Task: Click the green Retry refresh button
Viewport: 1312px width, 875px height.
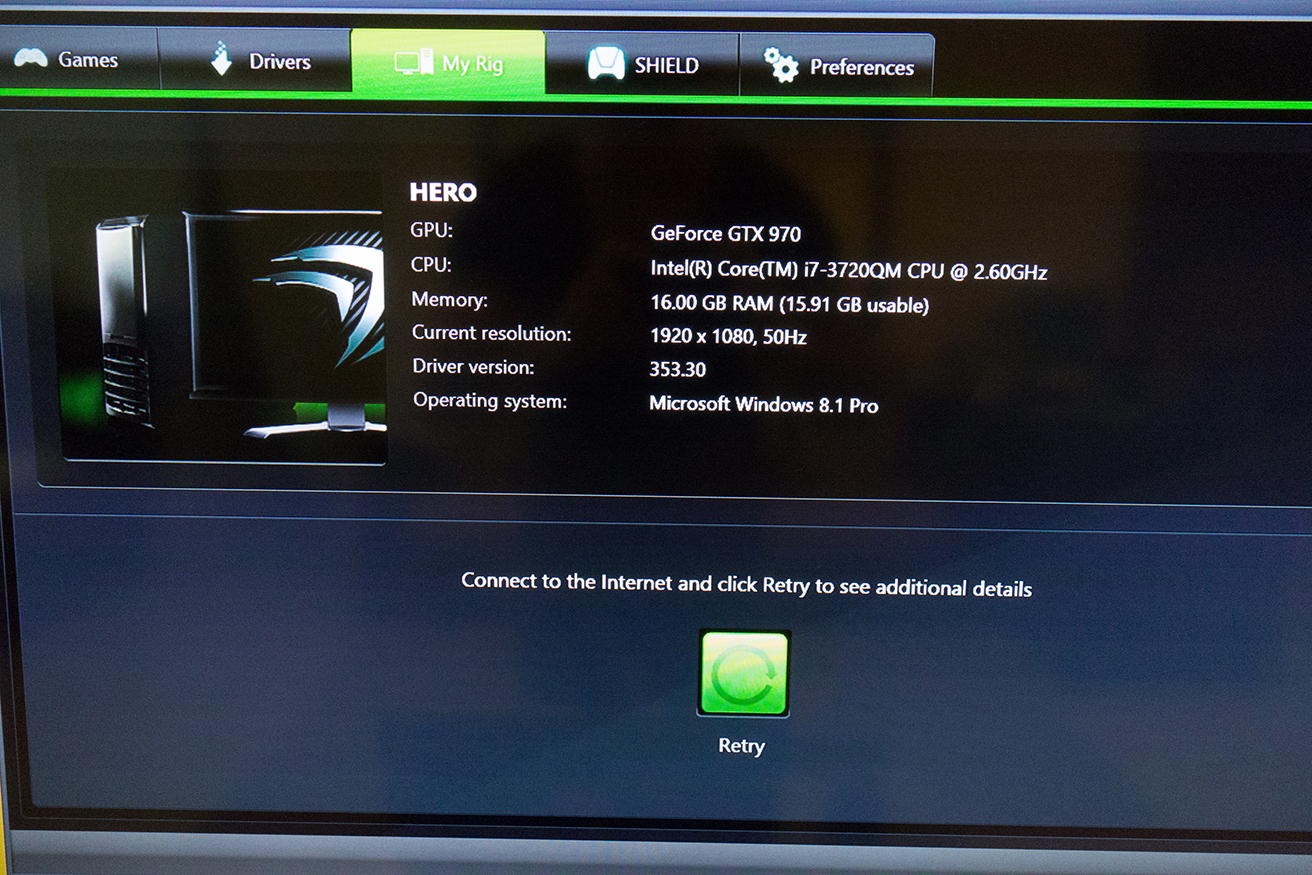Action: pyautogui.click(x=744, y=673)
